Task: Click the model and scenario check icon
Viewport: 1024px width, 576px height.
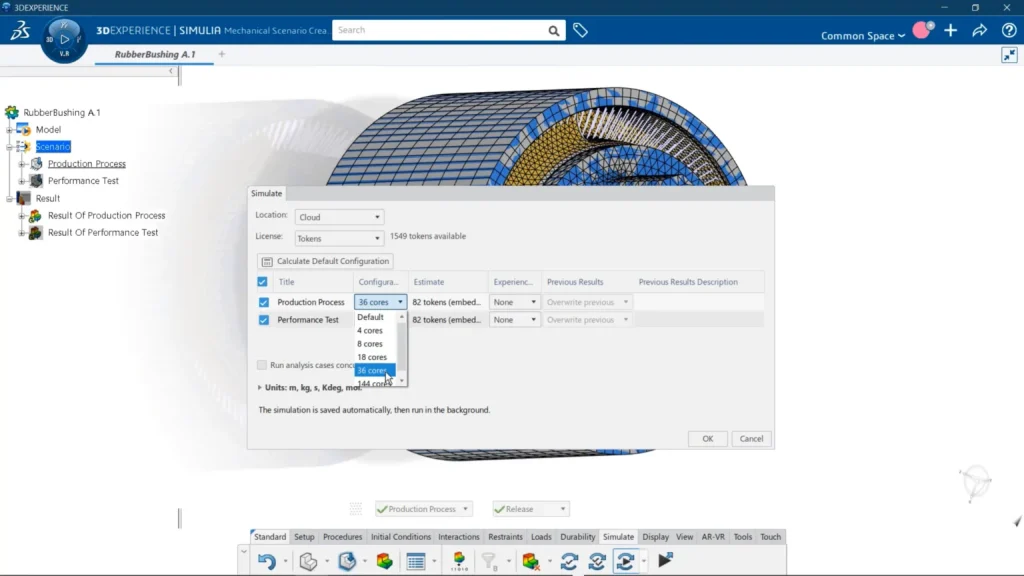Action: point(569,561)
